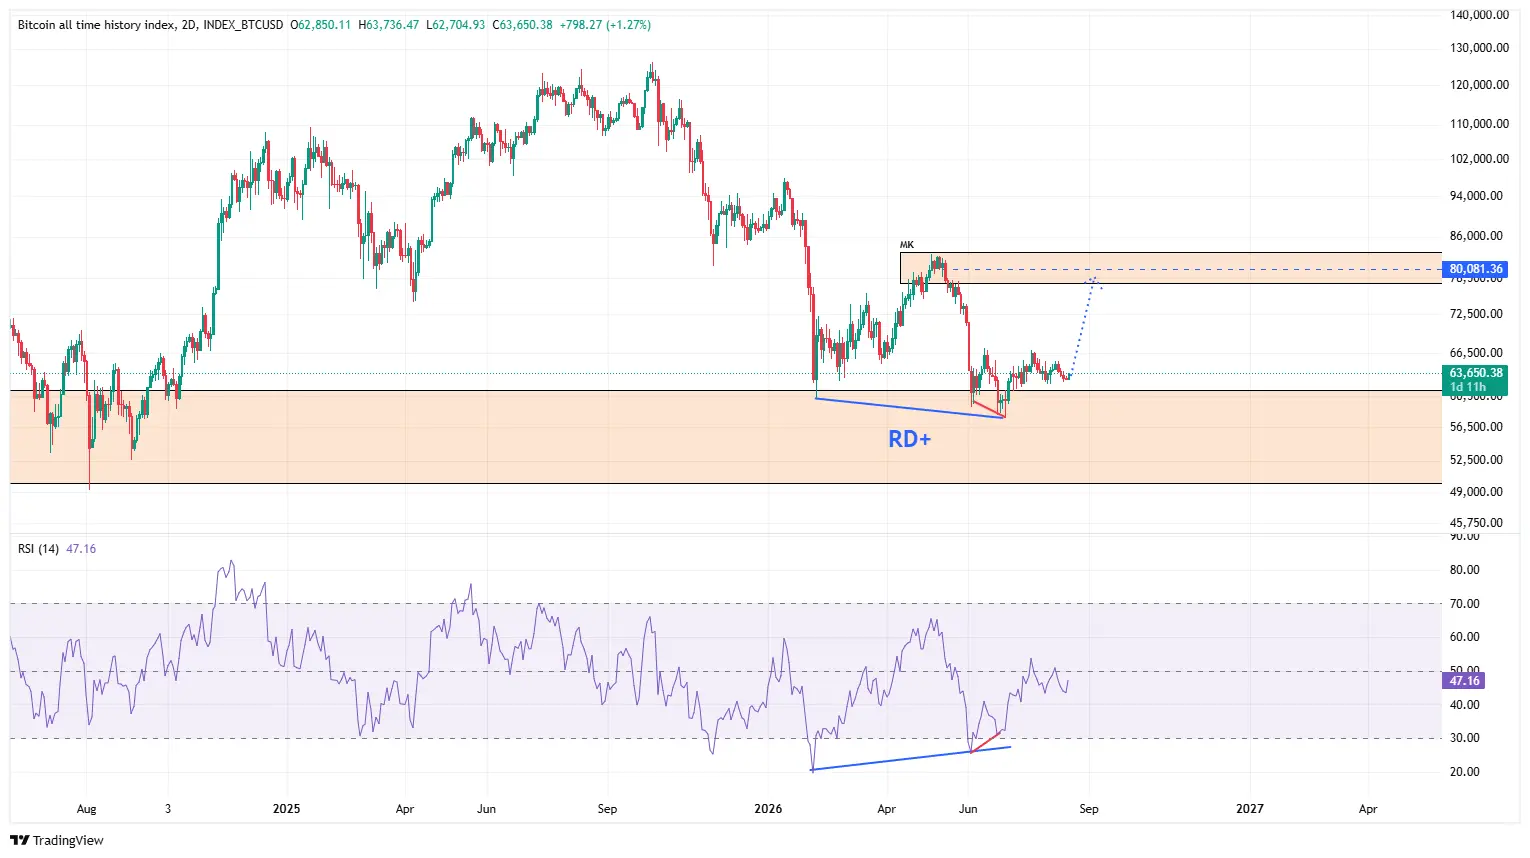1530x858 pixels.
Task: Click the 1d 11h bar countdown
Action: coord(1468,387)
